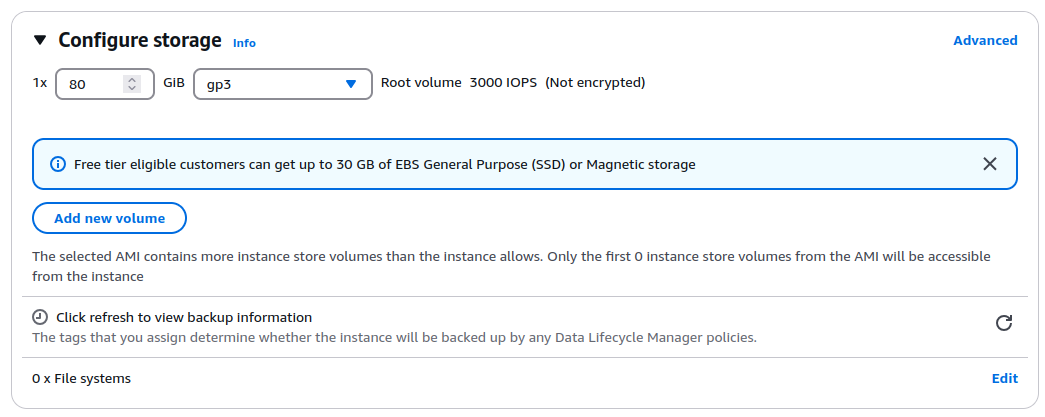Decrease volume size with the down stepper arrow
1045x417 pixels.
click(x=132, y=90)
